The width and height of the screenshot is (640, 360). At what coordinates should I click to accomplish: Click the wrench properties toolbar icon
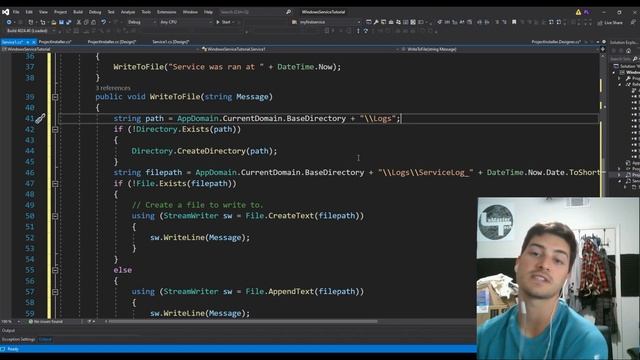[x=376, y=22]
